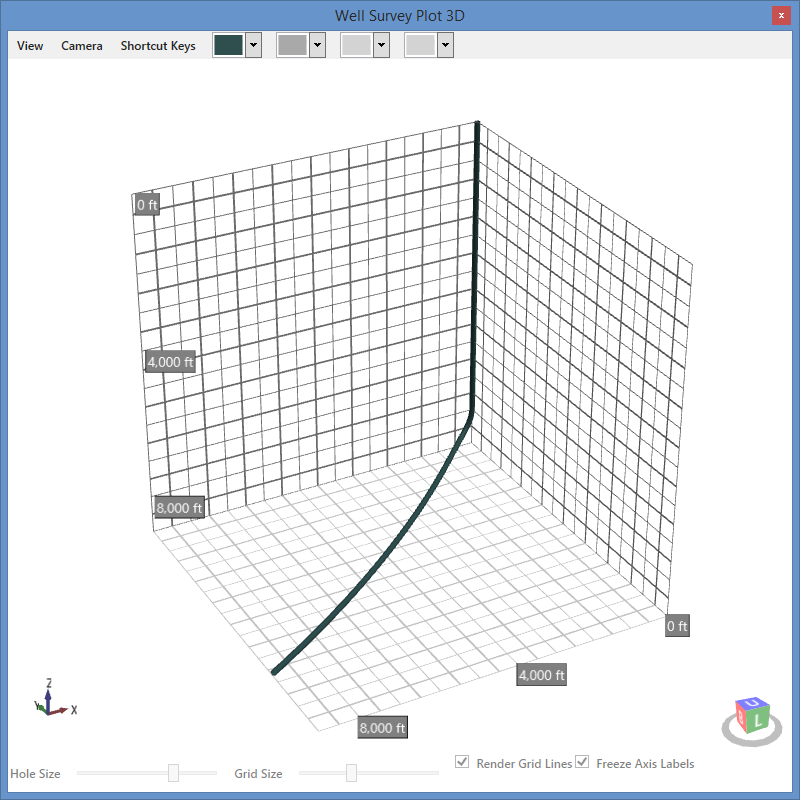Open the Shortcut Keys menu
Image resolution: width=800 pixels, height=800 pixels.
coord(158,46)
